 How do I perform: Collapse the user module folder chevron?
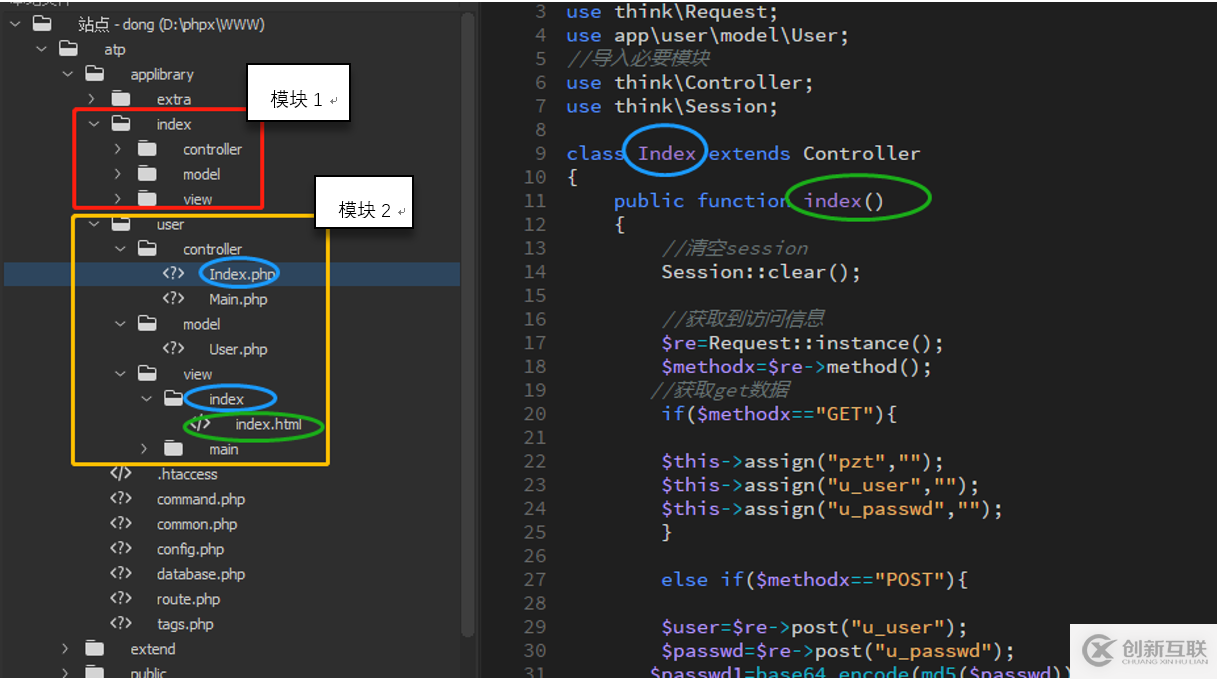(x=93, y=224)
